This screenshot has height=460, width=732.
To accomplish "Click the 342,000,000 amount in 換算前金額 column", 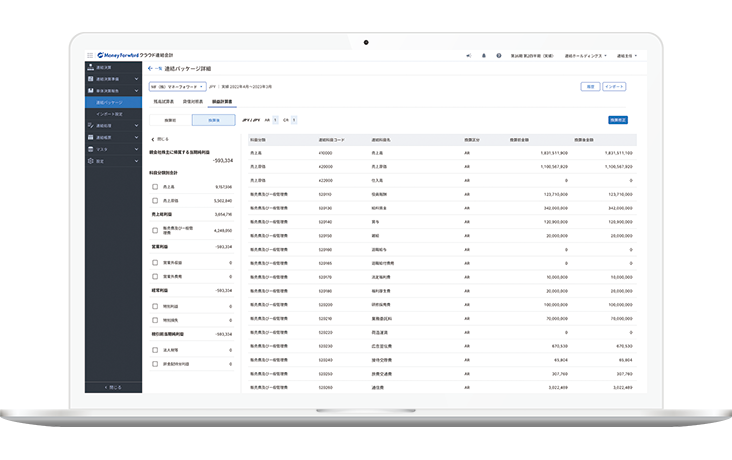I will 556,208.
